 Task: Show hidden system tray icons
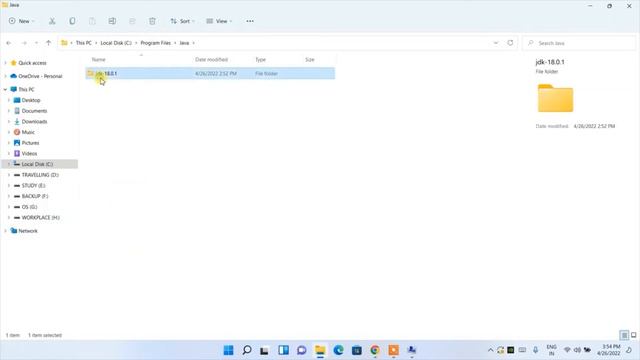[491, 350]
